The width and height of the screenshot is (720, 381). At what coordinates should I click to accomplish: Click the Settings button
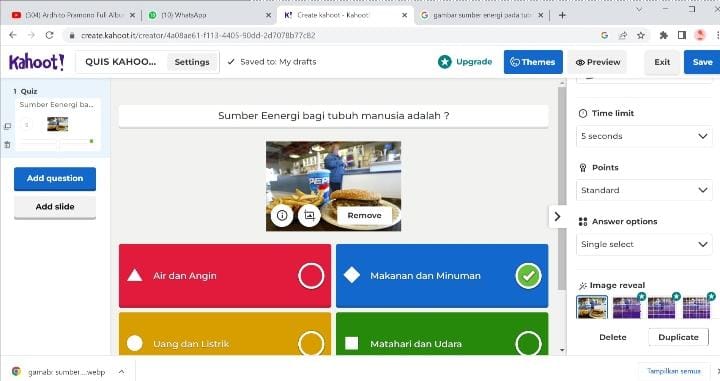[x=192, y=62]
